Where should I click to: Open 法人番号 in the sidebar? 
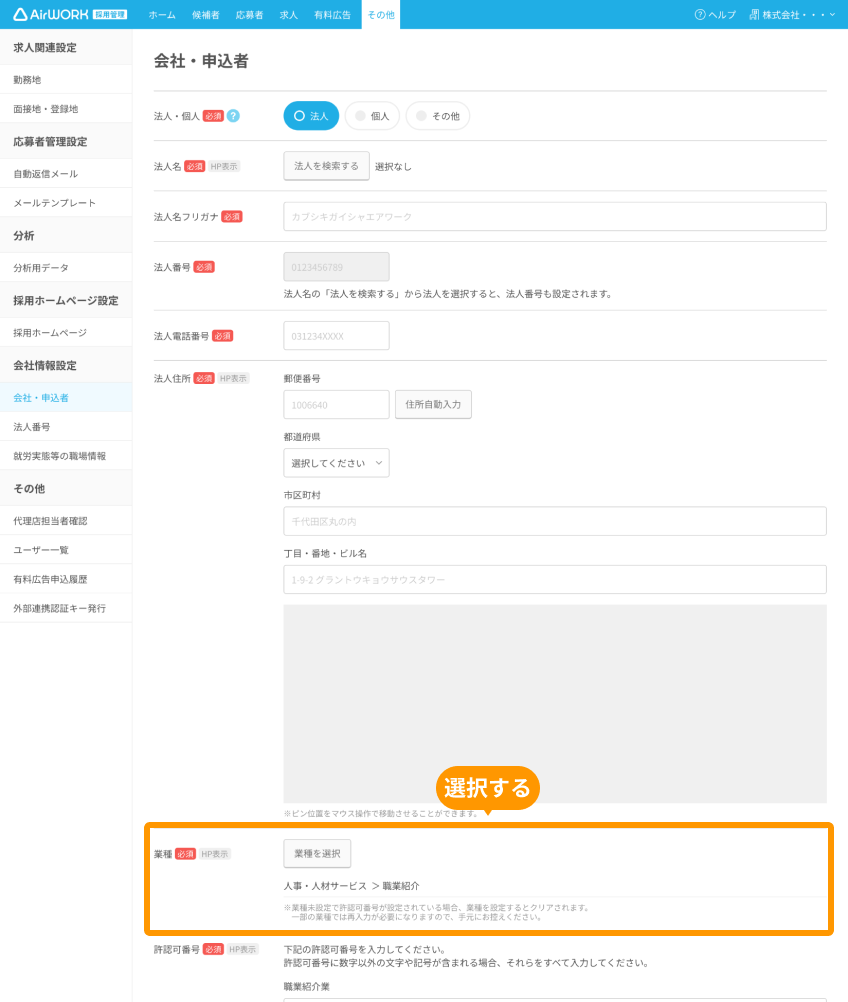[x=66, y=426]
